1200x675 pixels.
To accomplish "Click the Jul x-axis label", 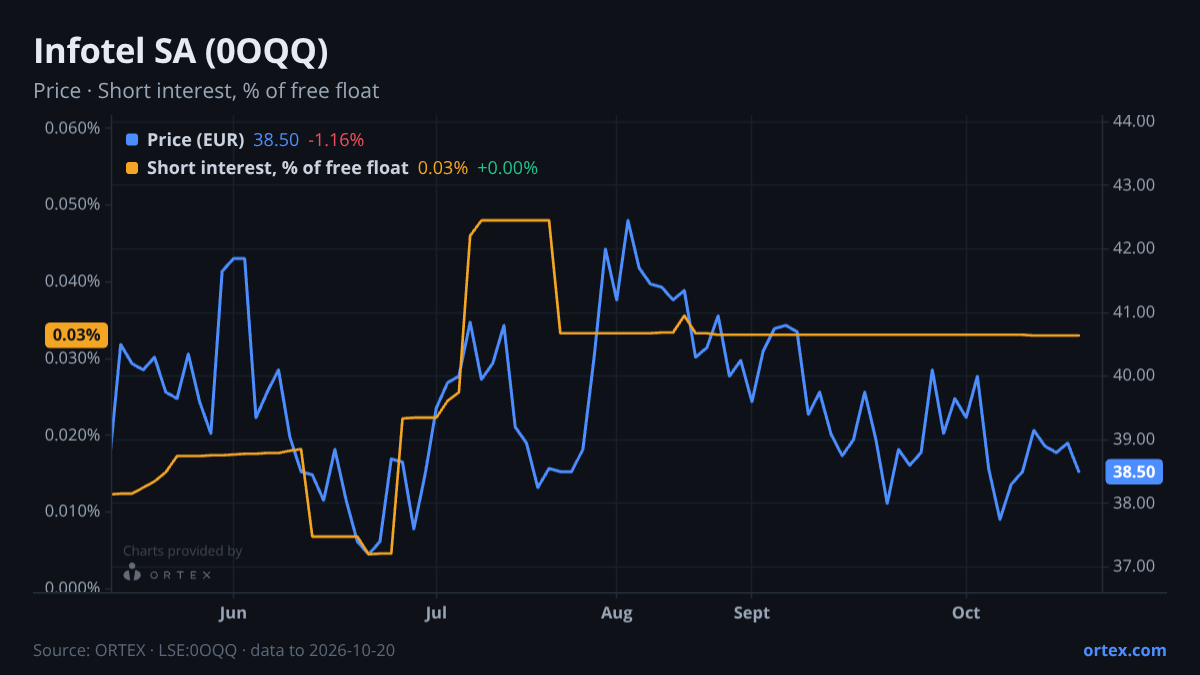I will [435, 613].
